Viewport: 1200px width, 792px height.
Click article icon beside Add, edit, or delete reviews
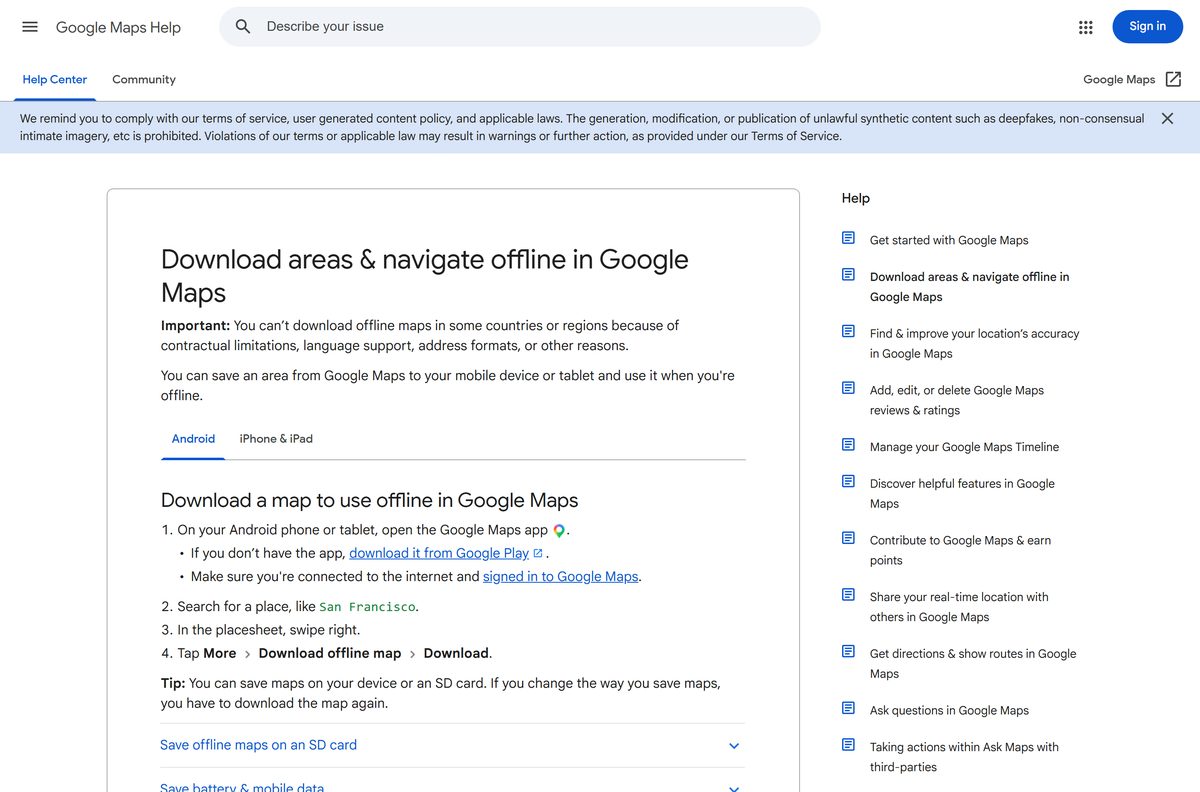tap(848, 389)
